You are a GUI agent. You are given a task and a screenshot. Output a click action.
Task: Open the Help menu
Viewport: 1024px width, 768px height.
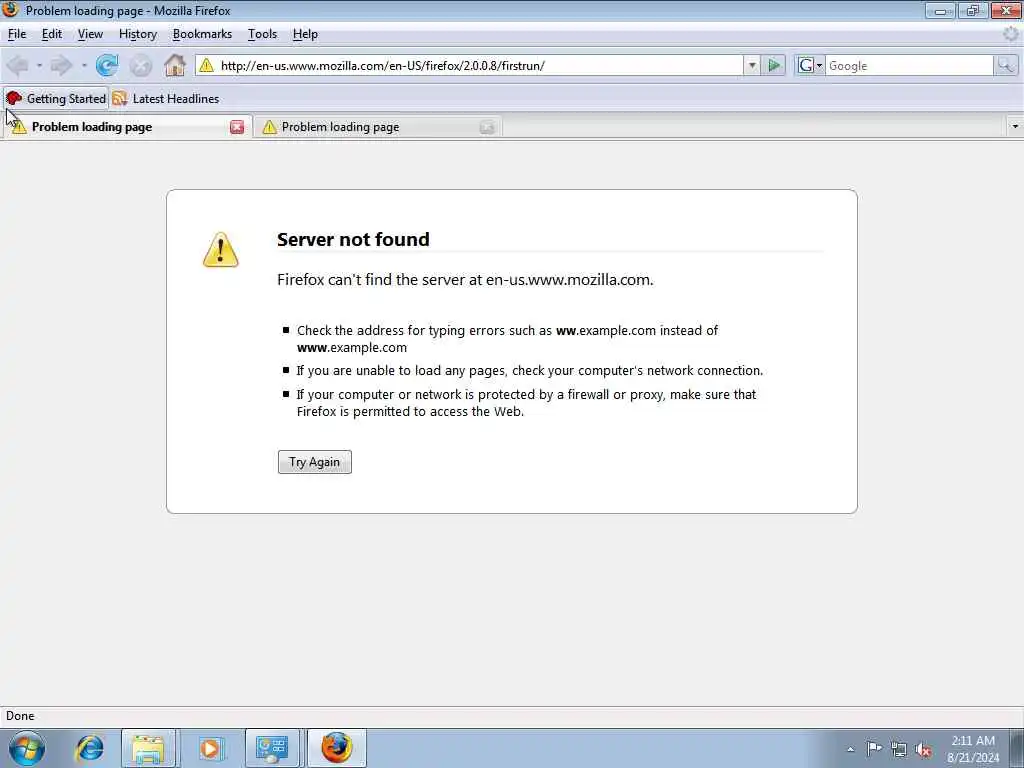(305, 34)
